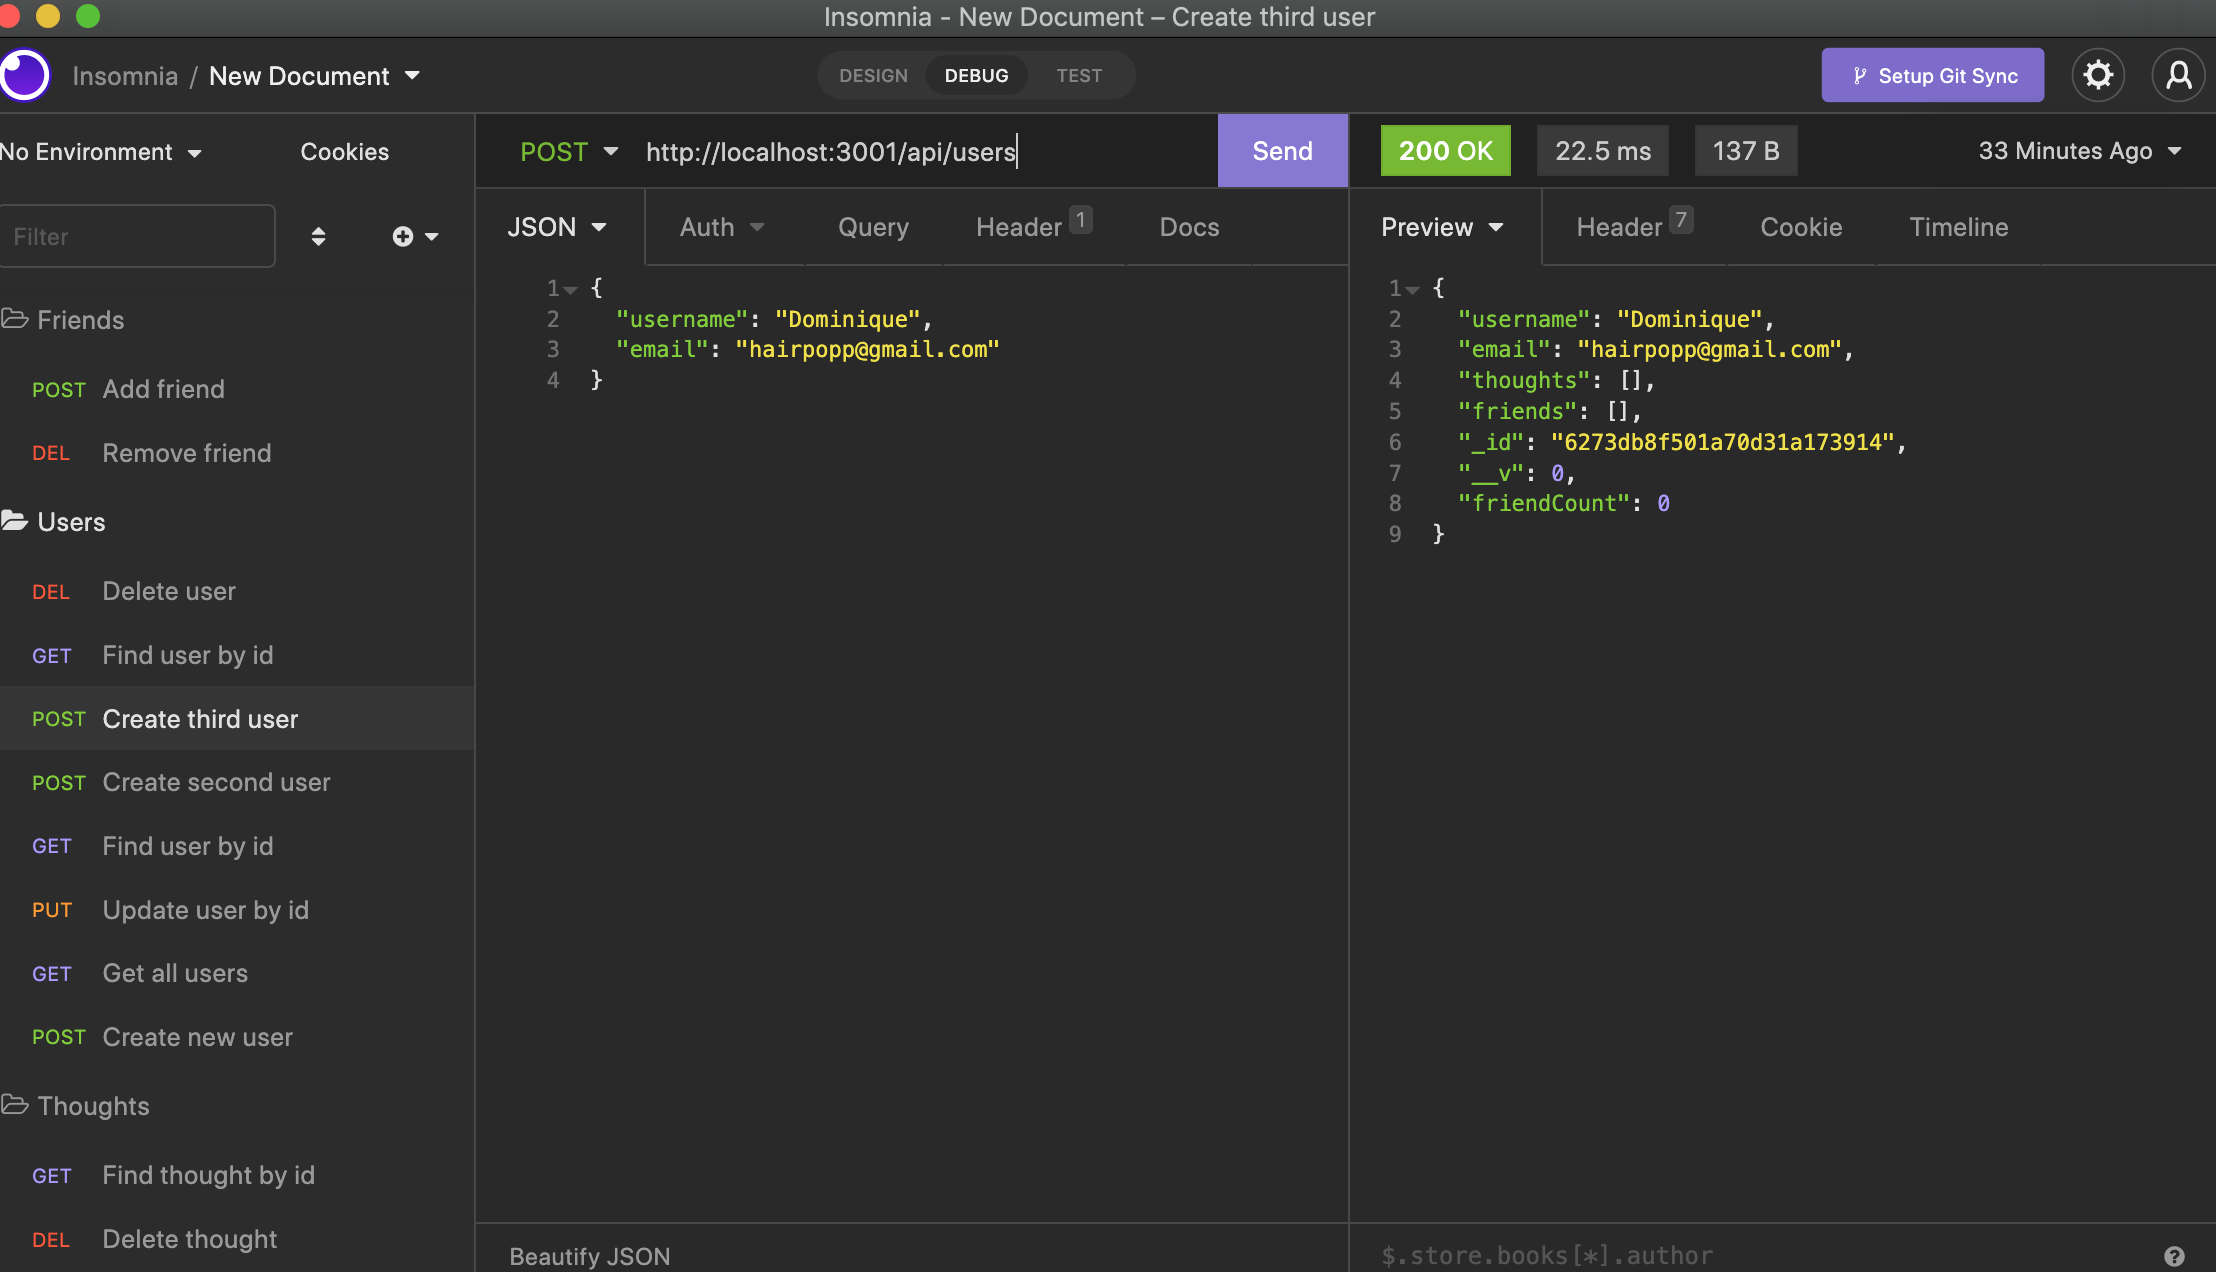The height and width of the screenshot is (1272, 2216).
Task: Click the Cookie response tab
Action: click(x=1800, y=225)
